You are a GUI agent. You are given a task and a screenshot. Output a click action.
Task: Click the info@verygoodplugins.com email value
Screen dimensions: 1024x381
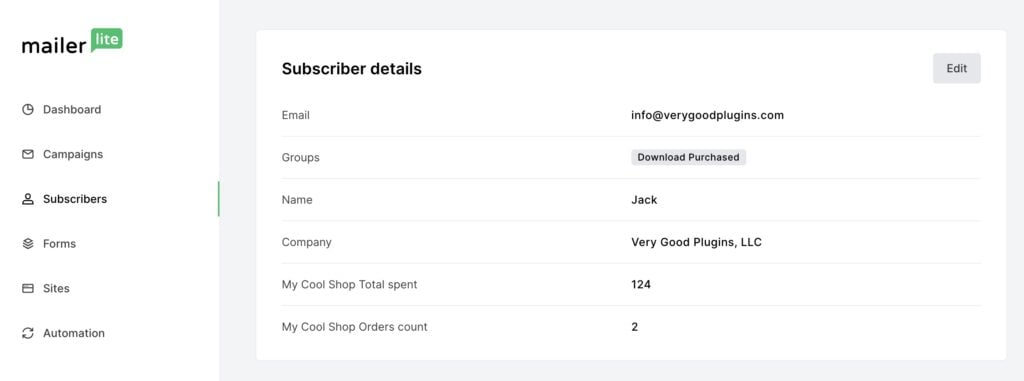point(707,115)
